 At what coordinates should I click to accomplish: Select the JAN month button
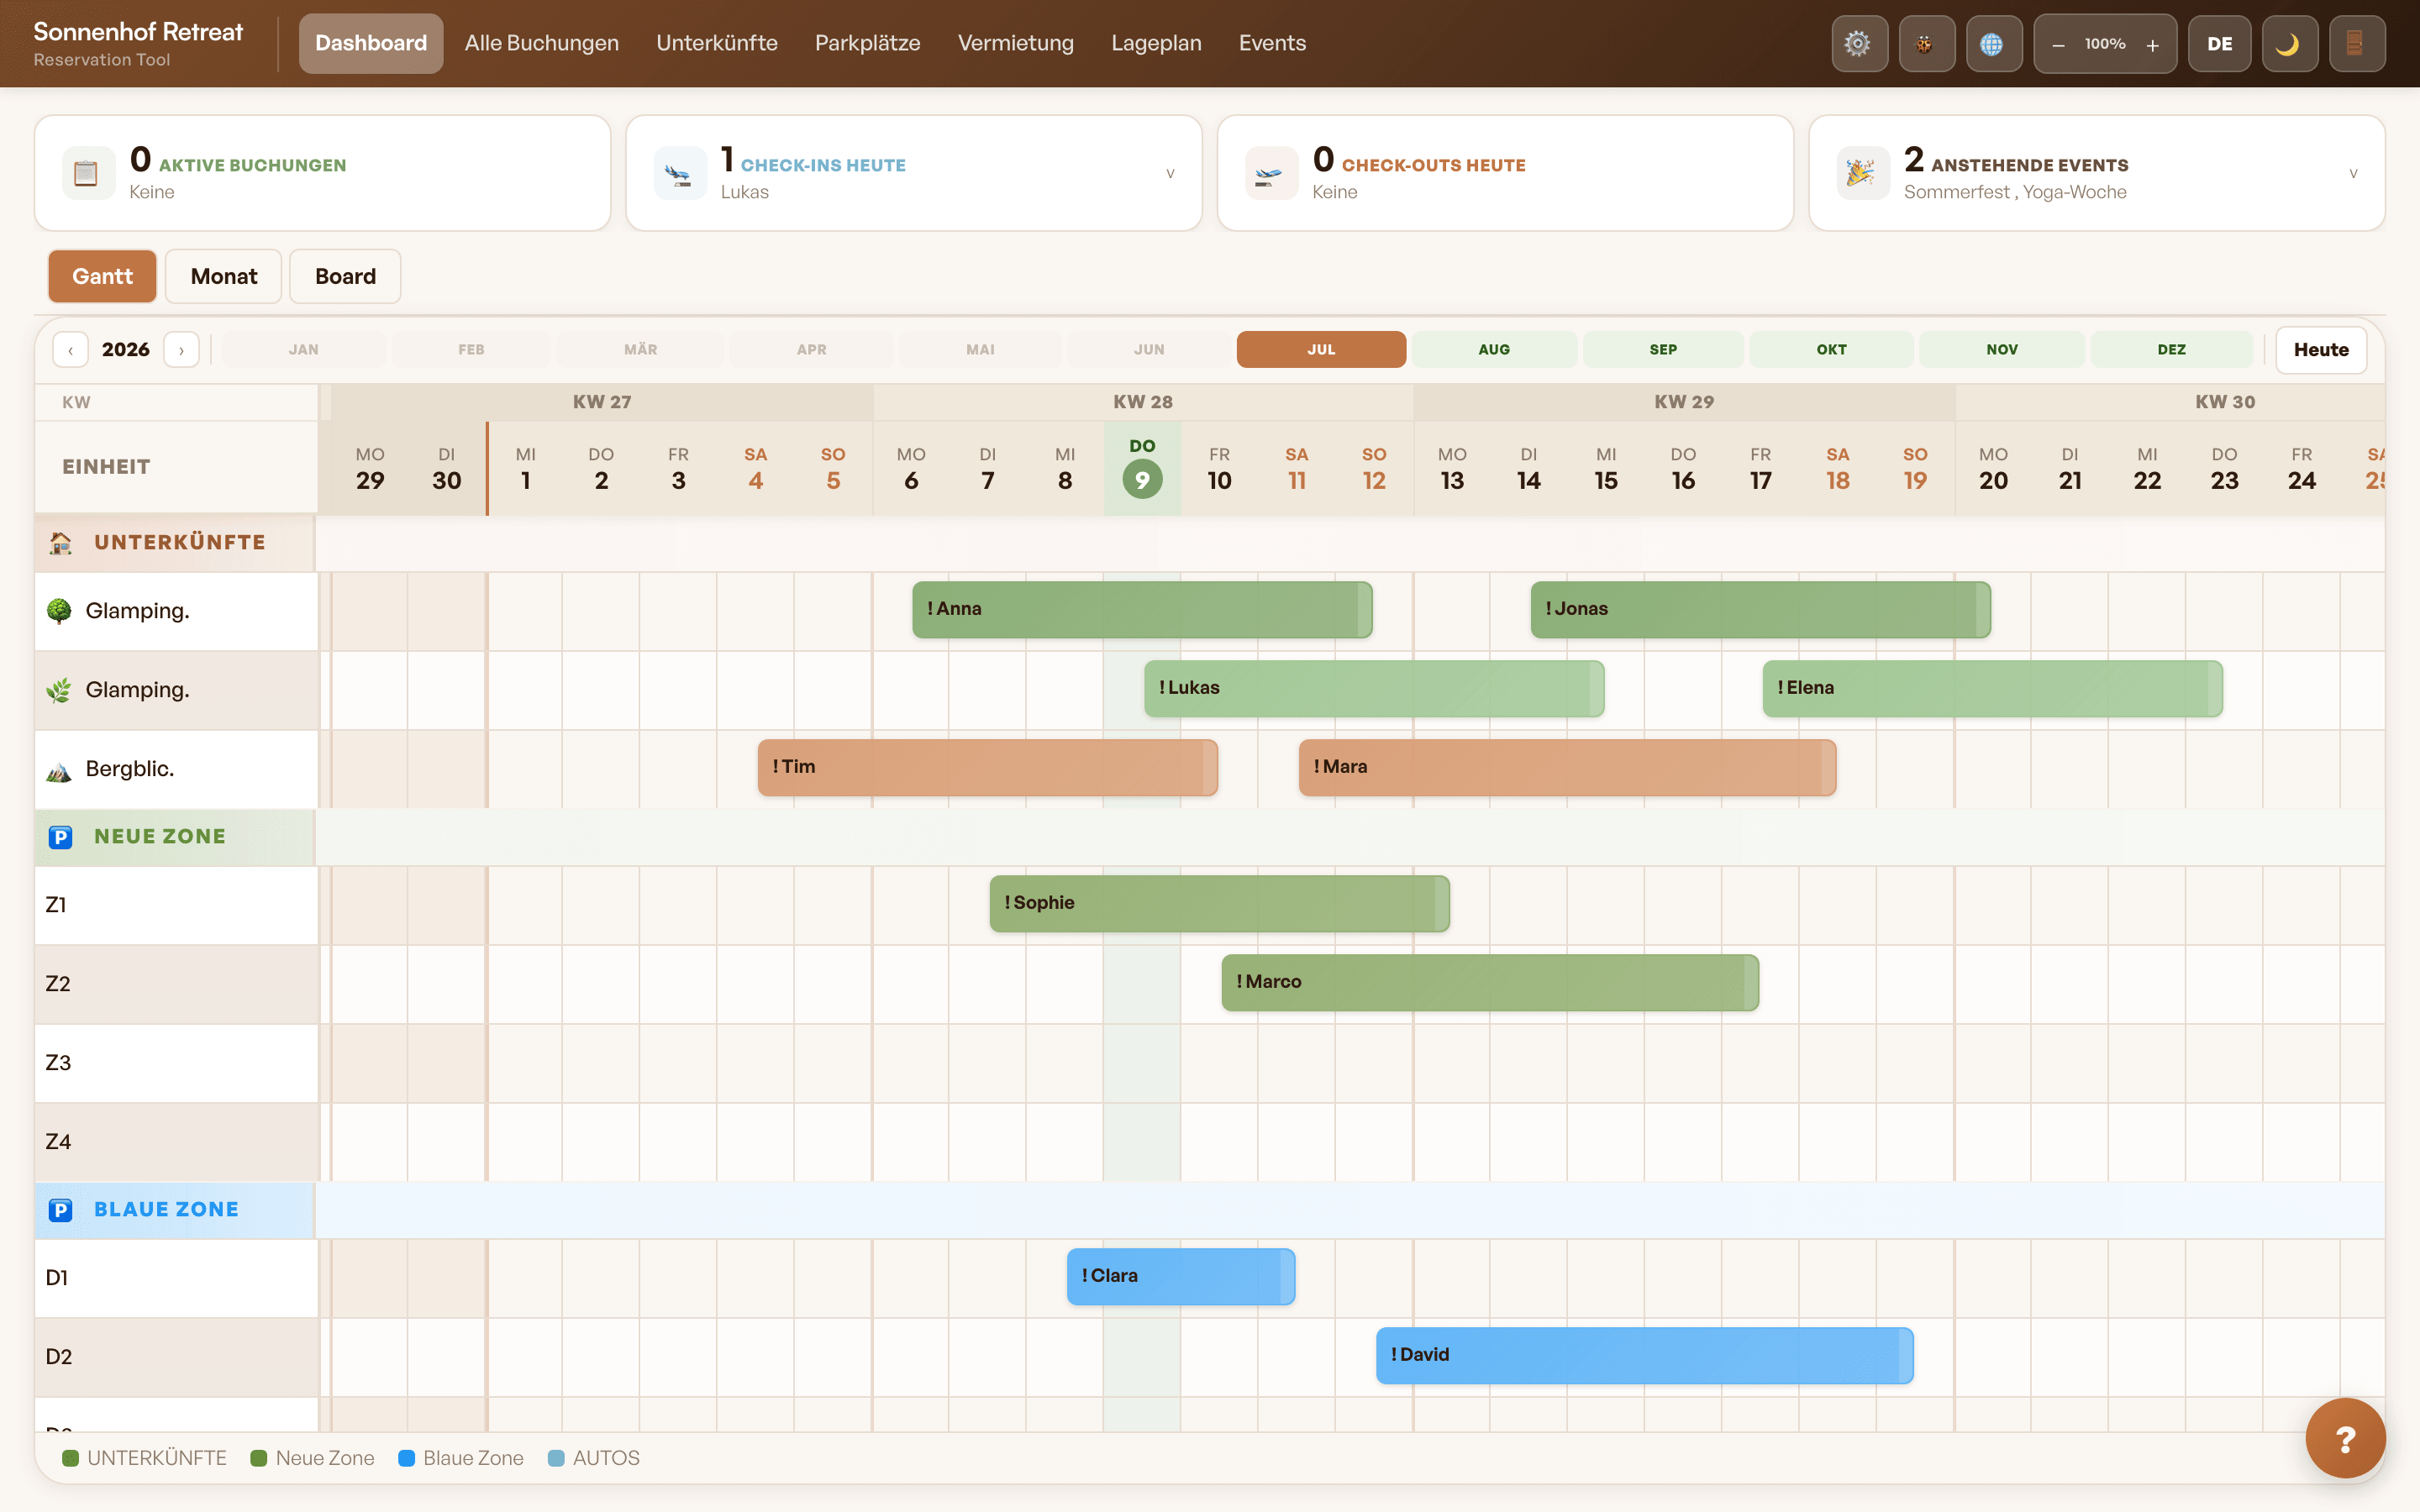[303, 350]
